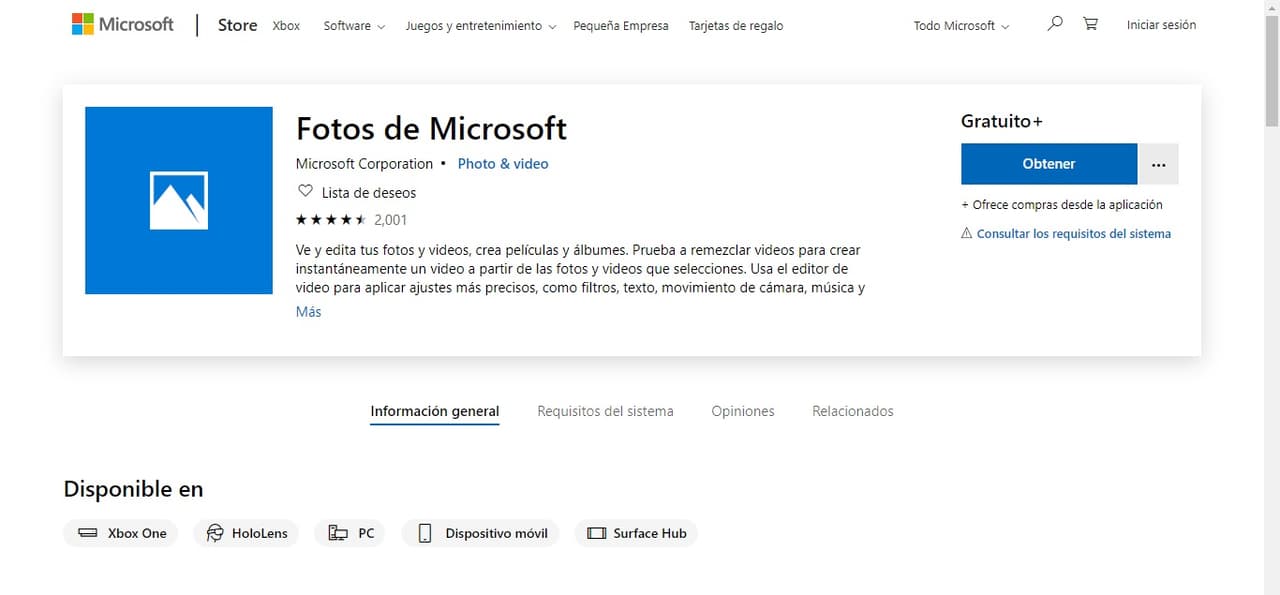Switch to the Opiniones tab
The height and width of the screenshot is (595, 1280).
(742, 411)
